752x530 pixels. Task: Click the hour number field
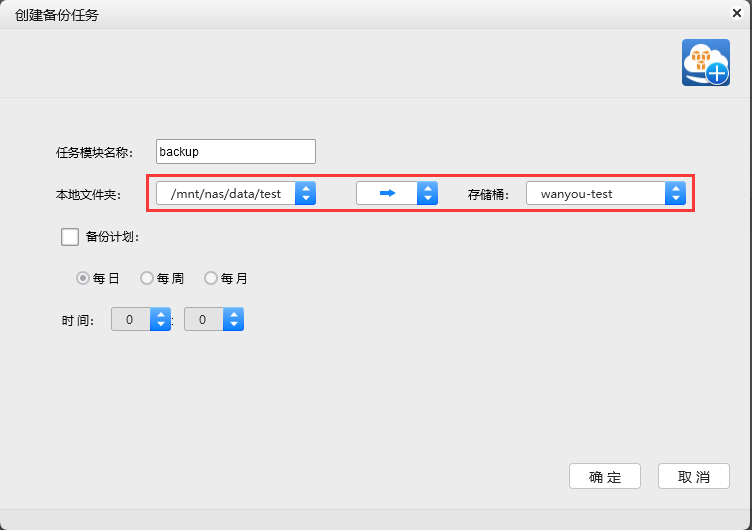coord(130,320)
